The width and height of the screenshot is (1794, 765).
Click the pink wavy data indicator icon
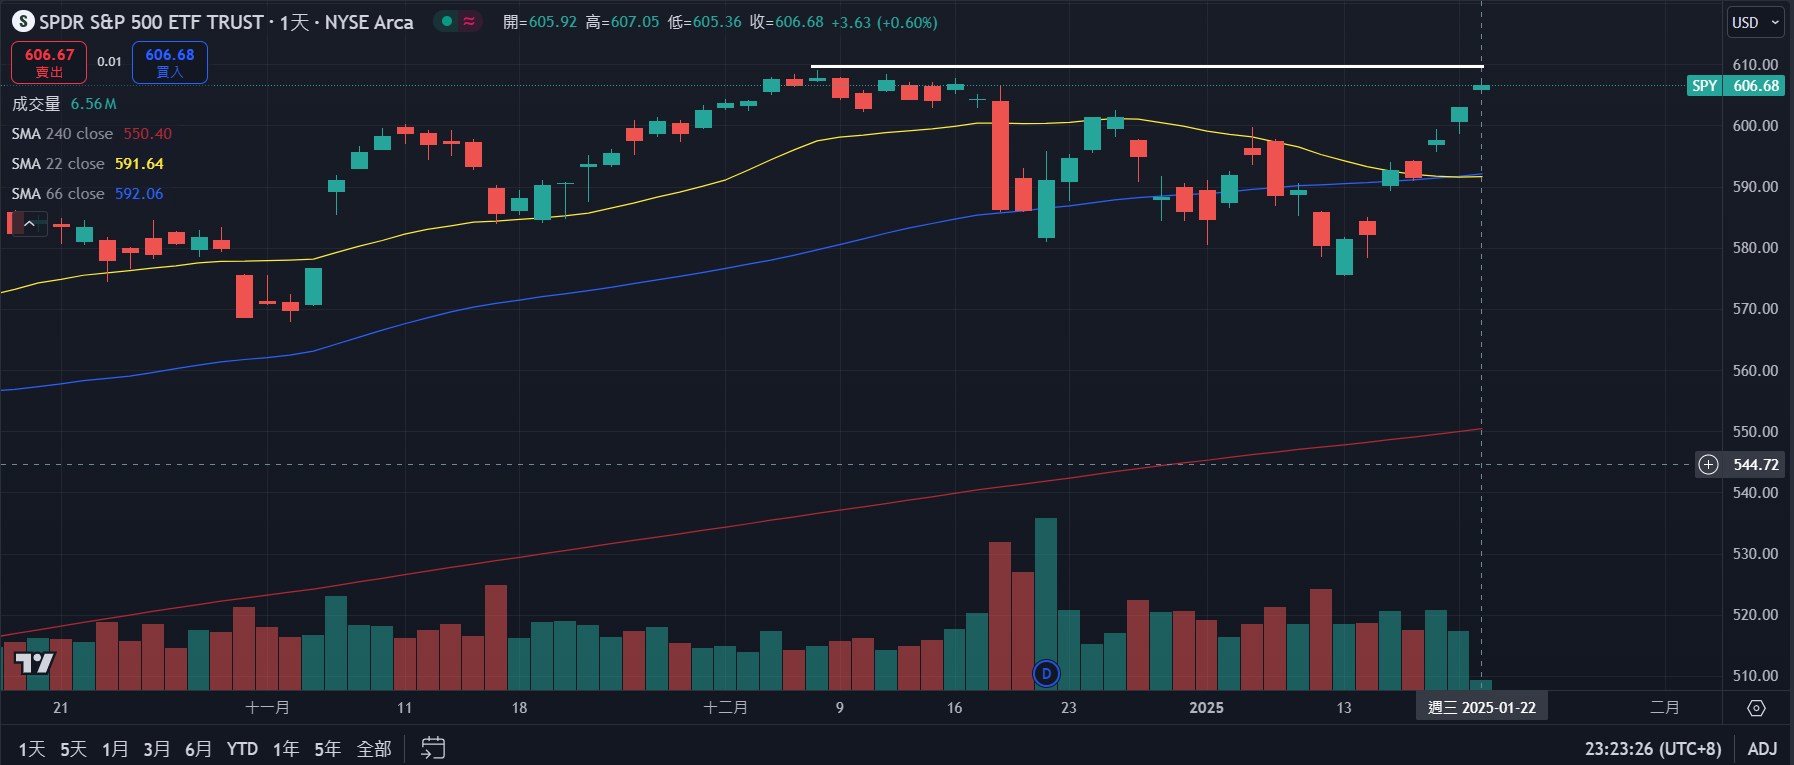469,21
